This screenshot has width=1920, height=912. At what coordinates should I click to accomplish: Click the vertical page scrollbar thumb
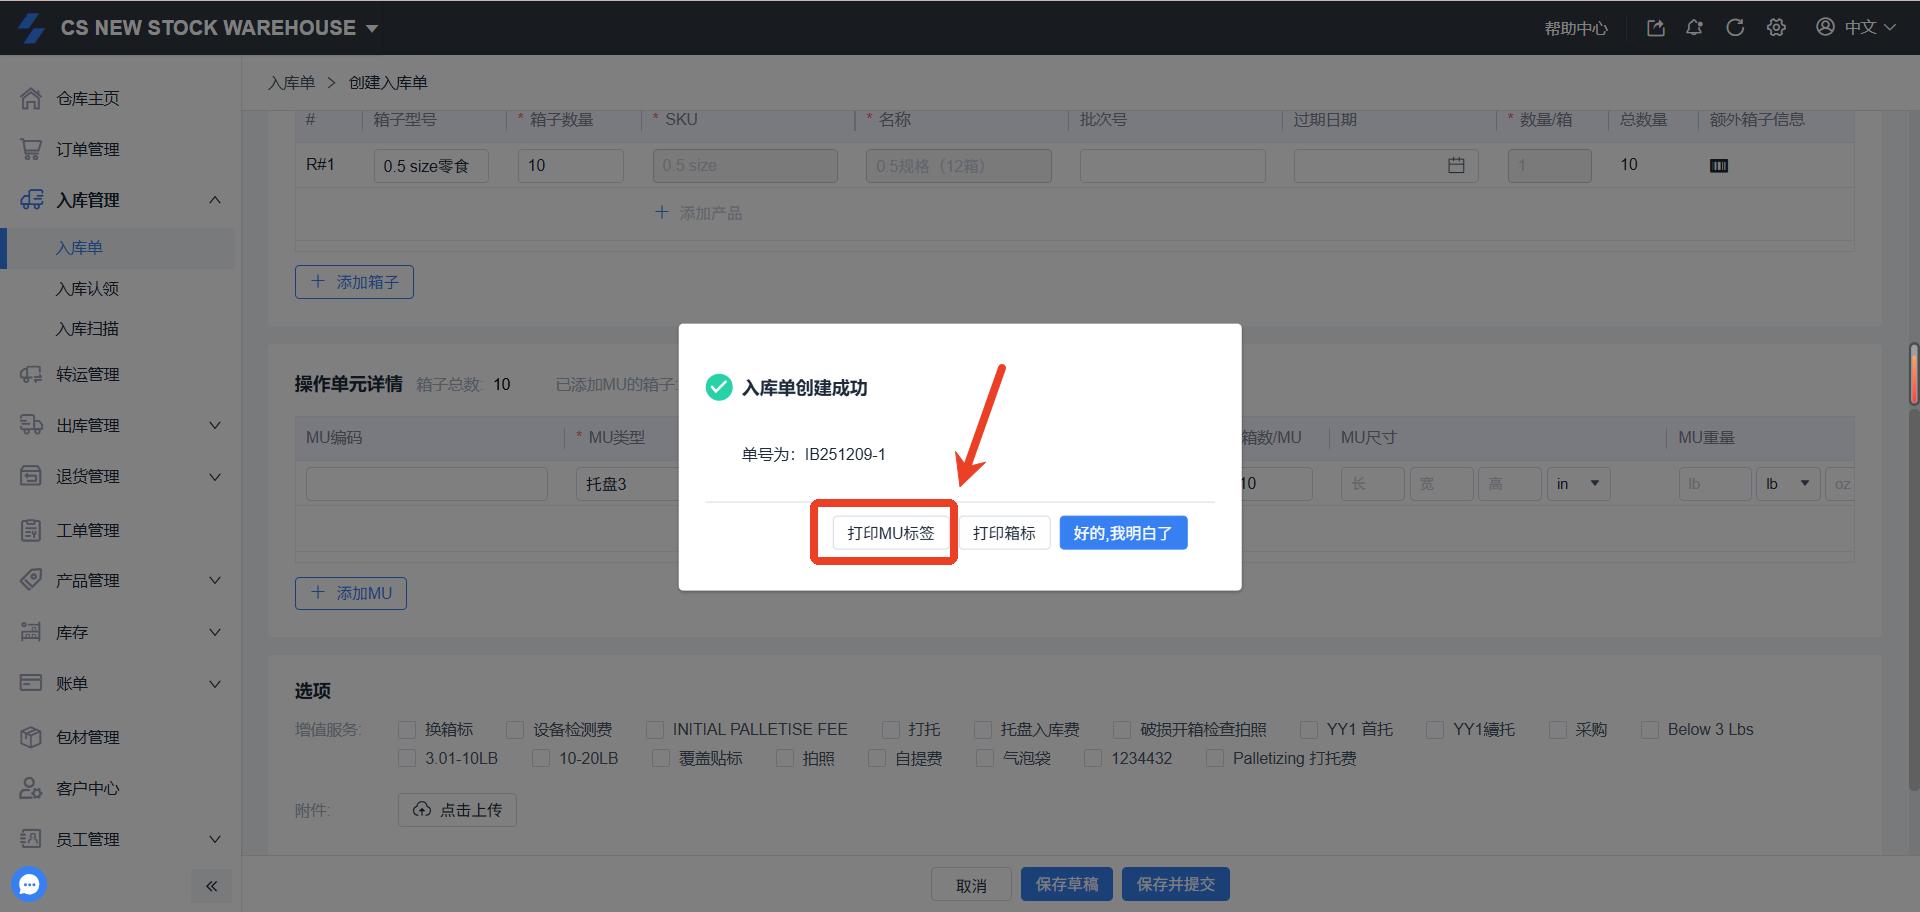(x=1913, y=373)
